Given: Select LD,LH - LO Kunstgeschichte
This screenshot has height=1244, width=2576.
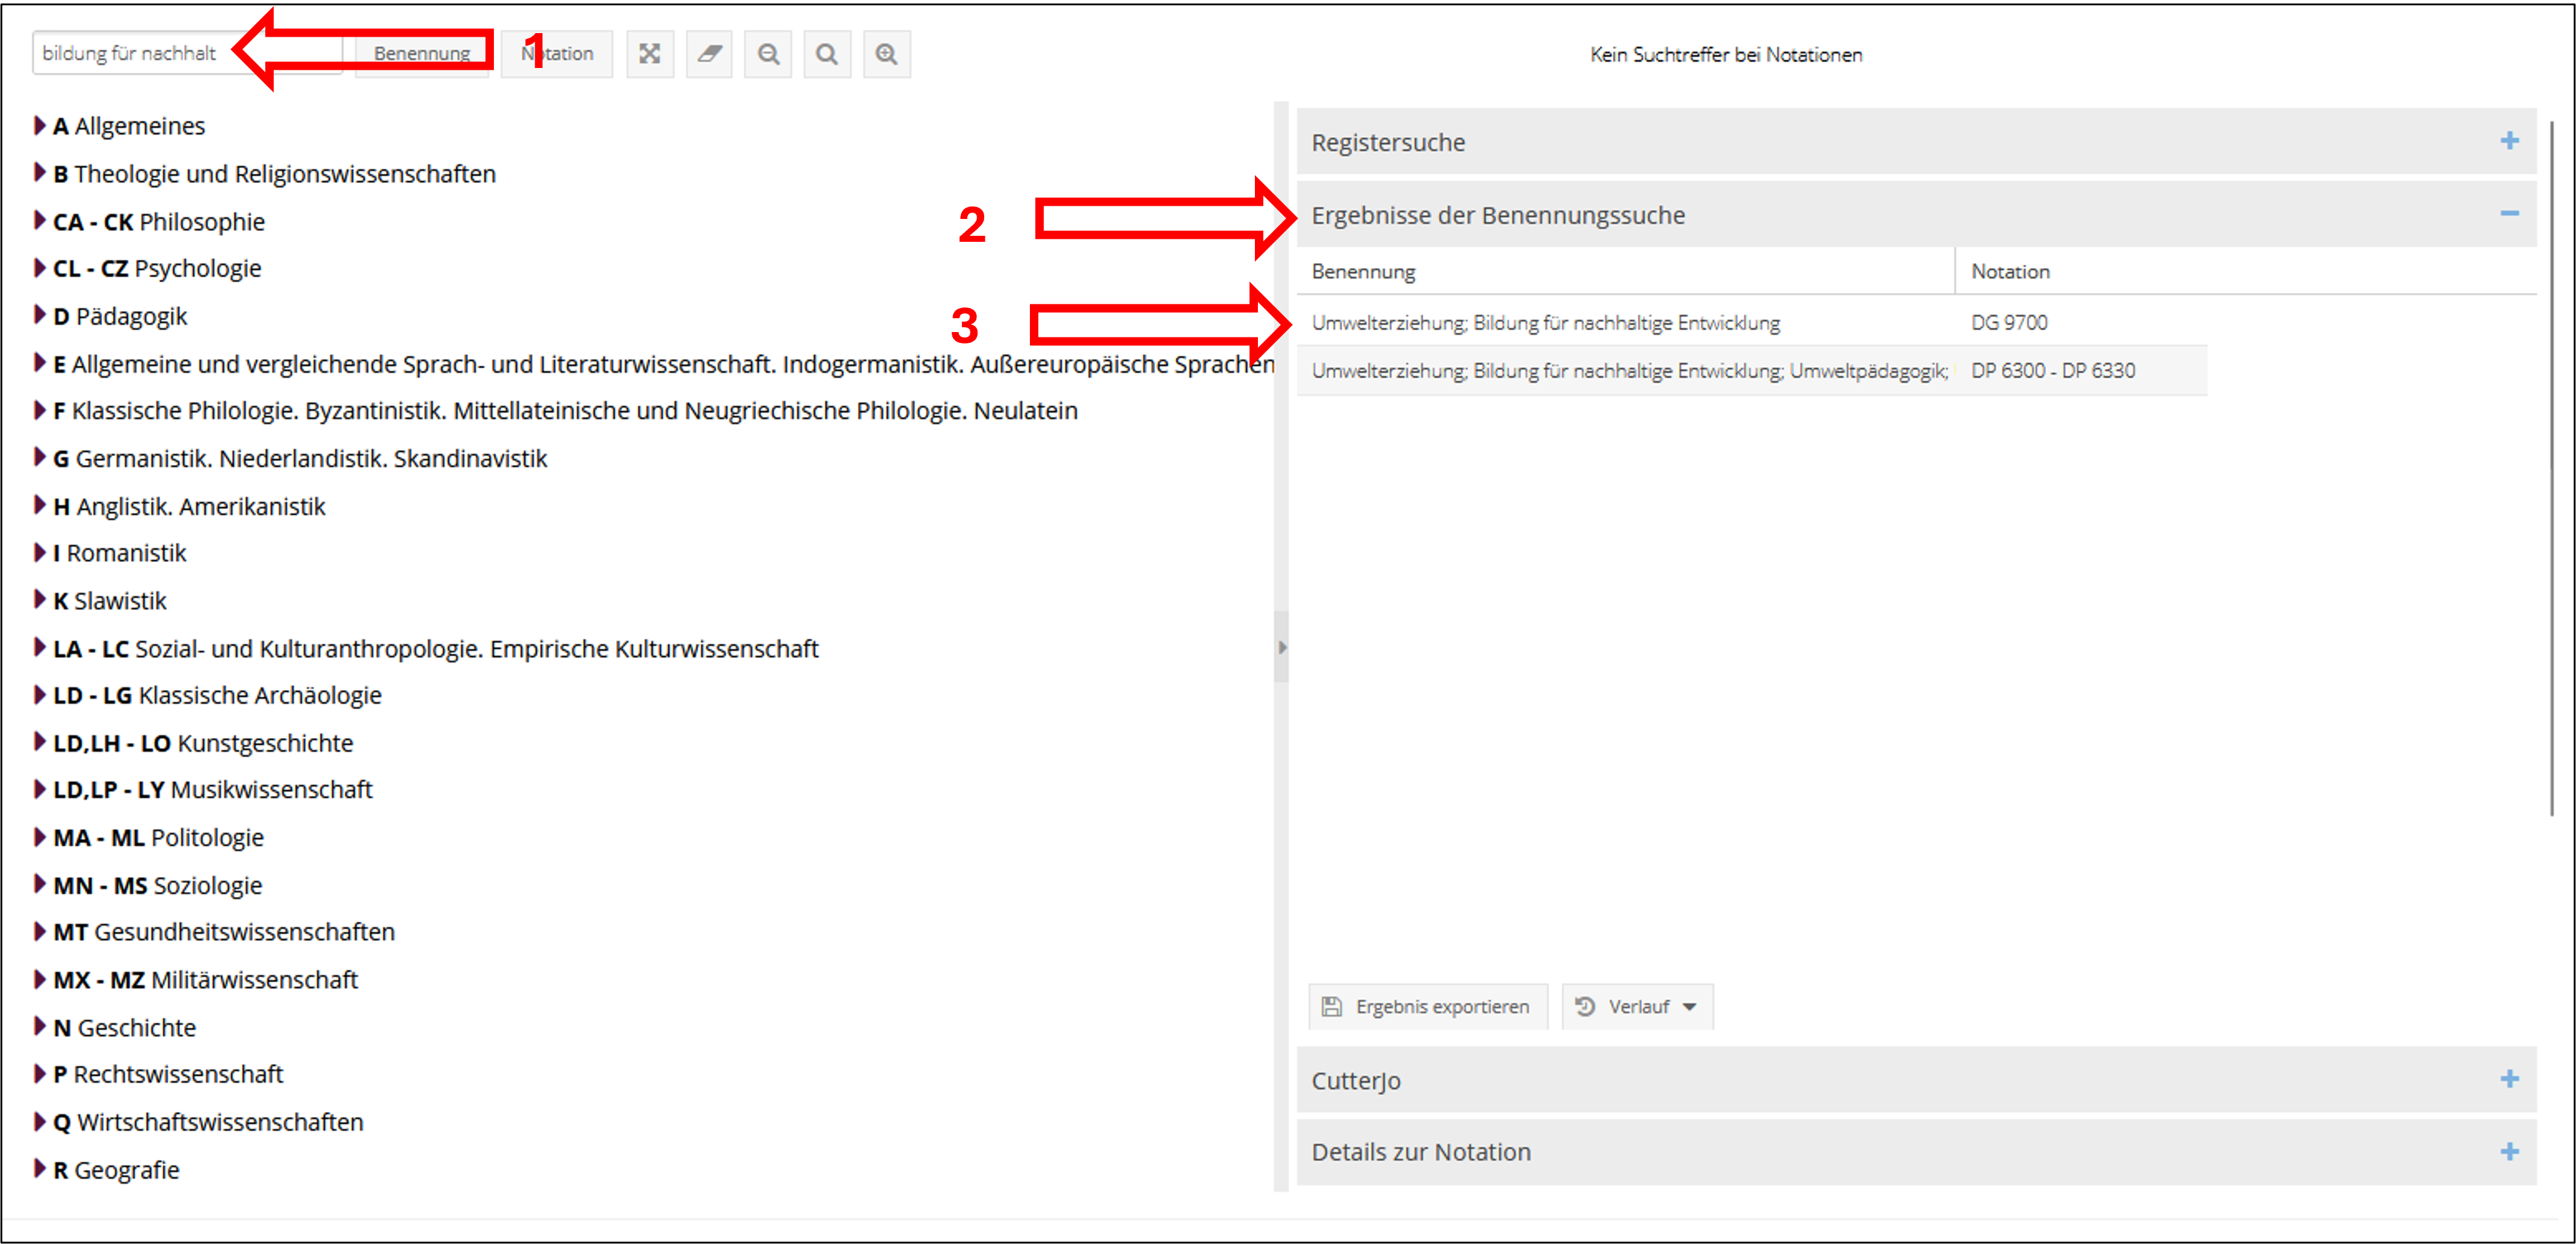Looking at the screenshot, I should (203, 743).
